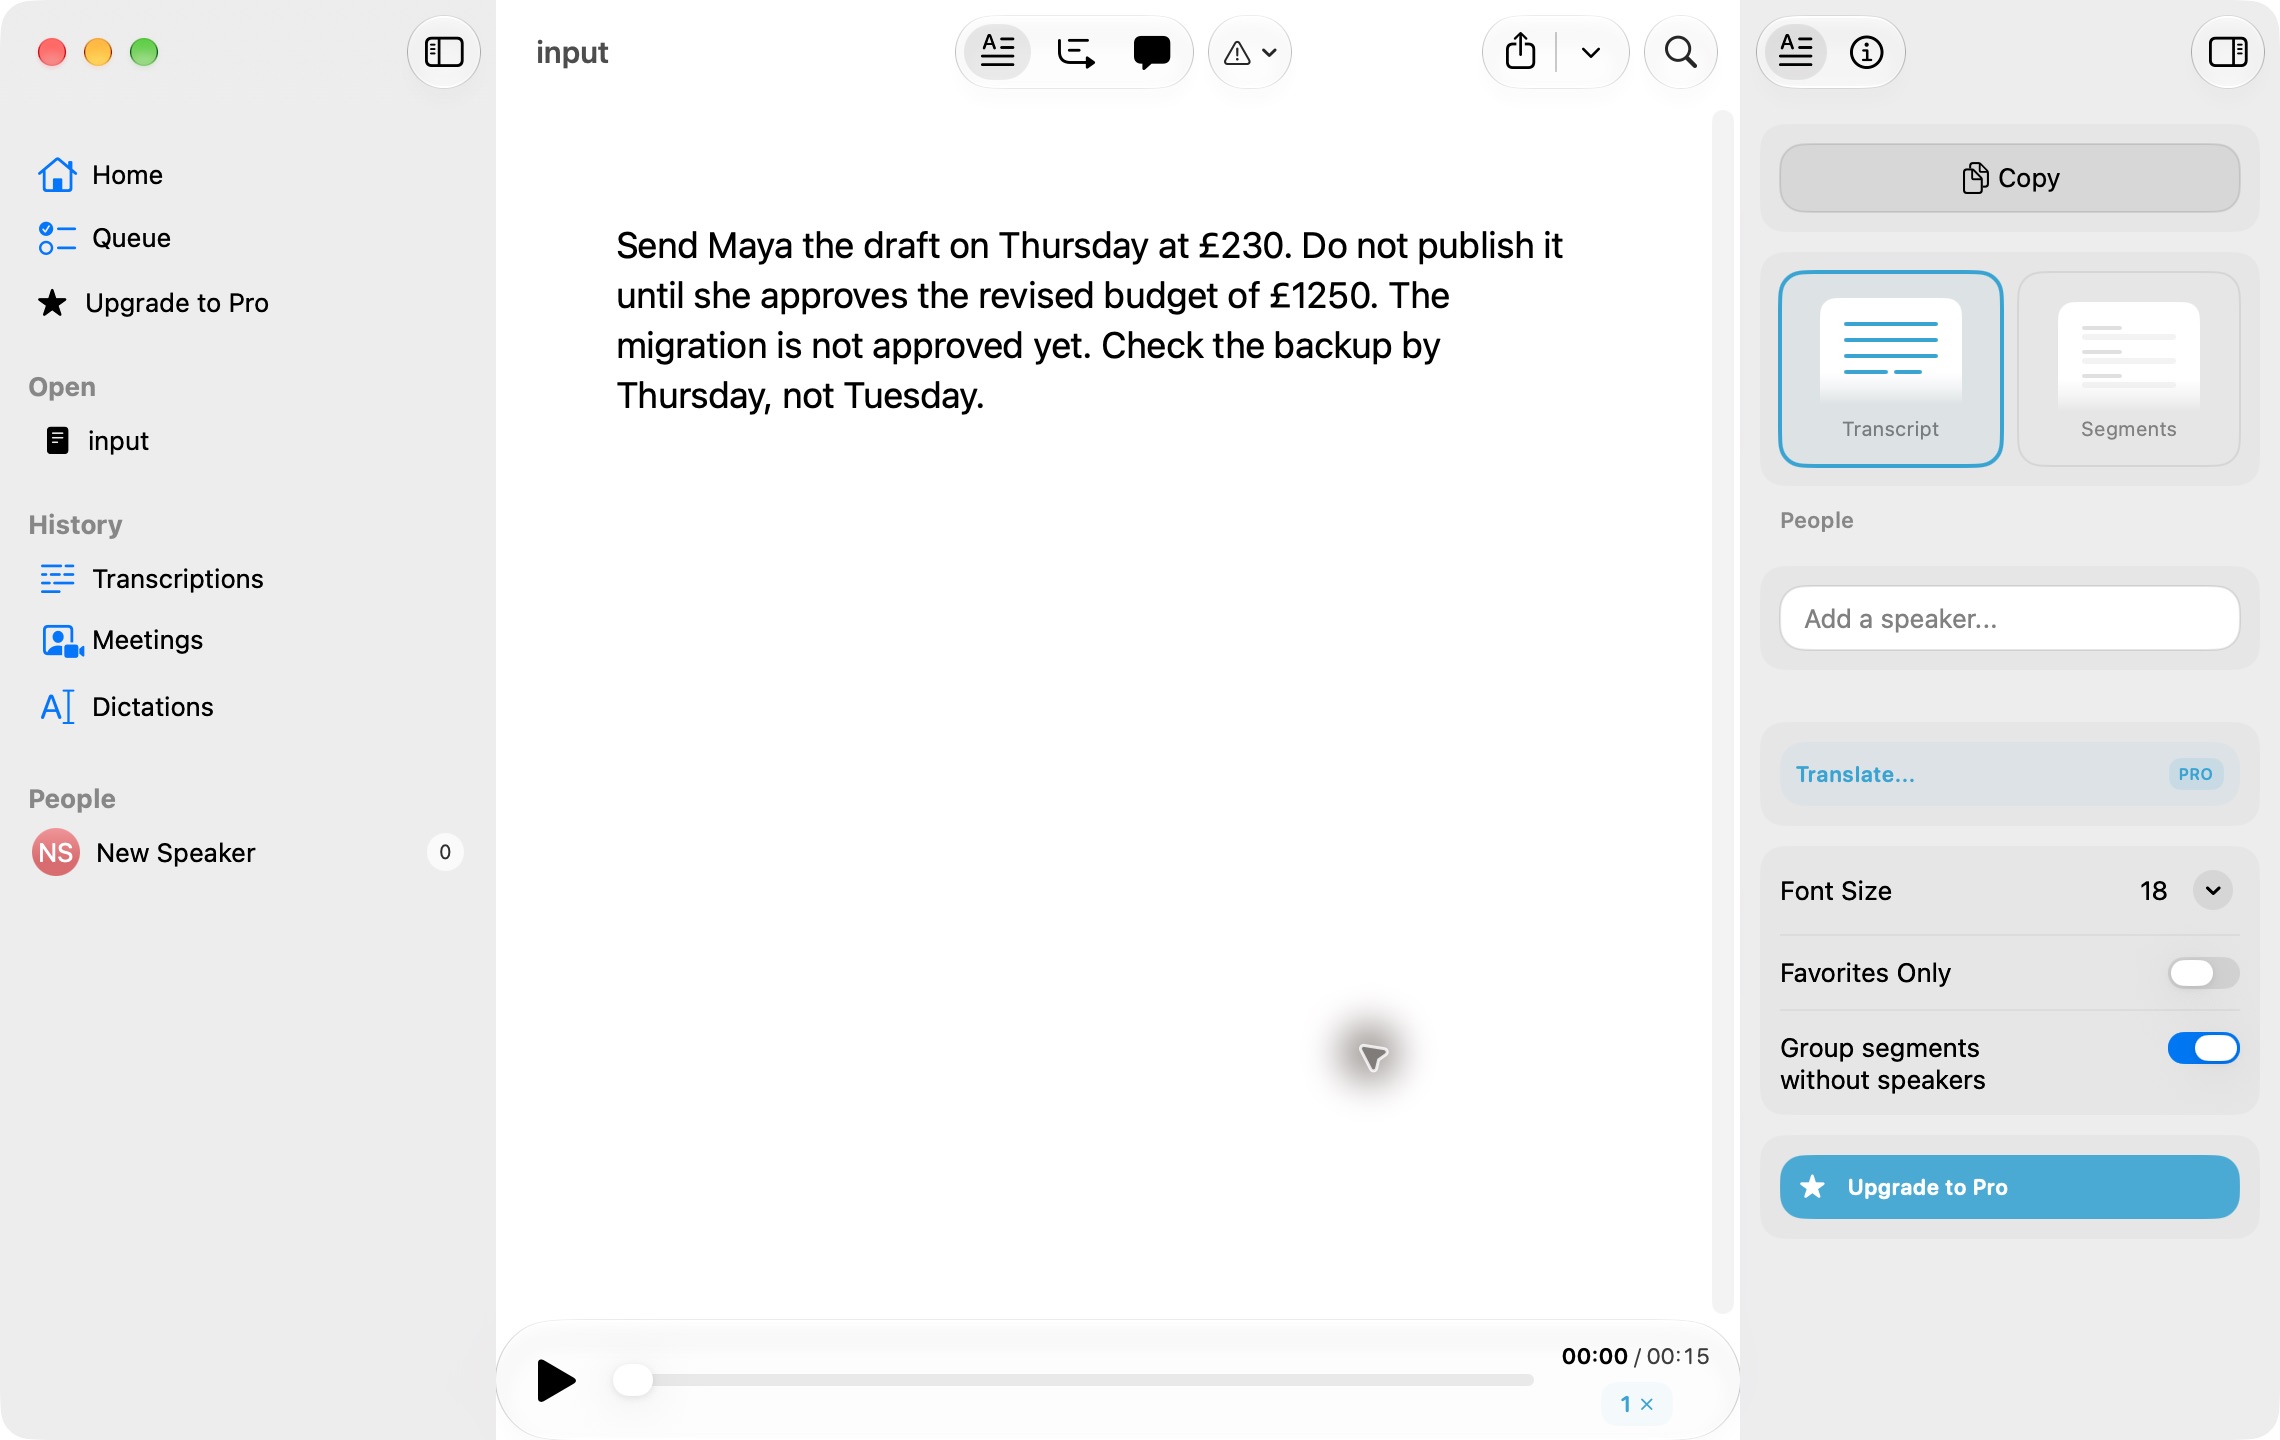Click the Queue checklist icon

(x=57, y=238)
